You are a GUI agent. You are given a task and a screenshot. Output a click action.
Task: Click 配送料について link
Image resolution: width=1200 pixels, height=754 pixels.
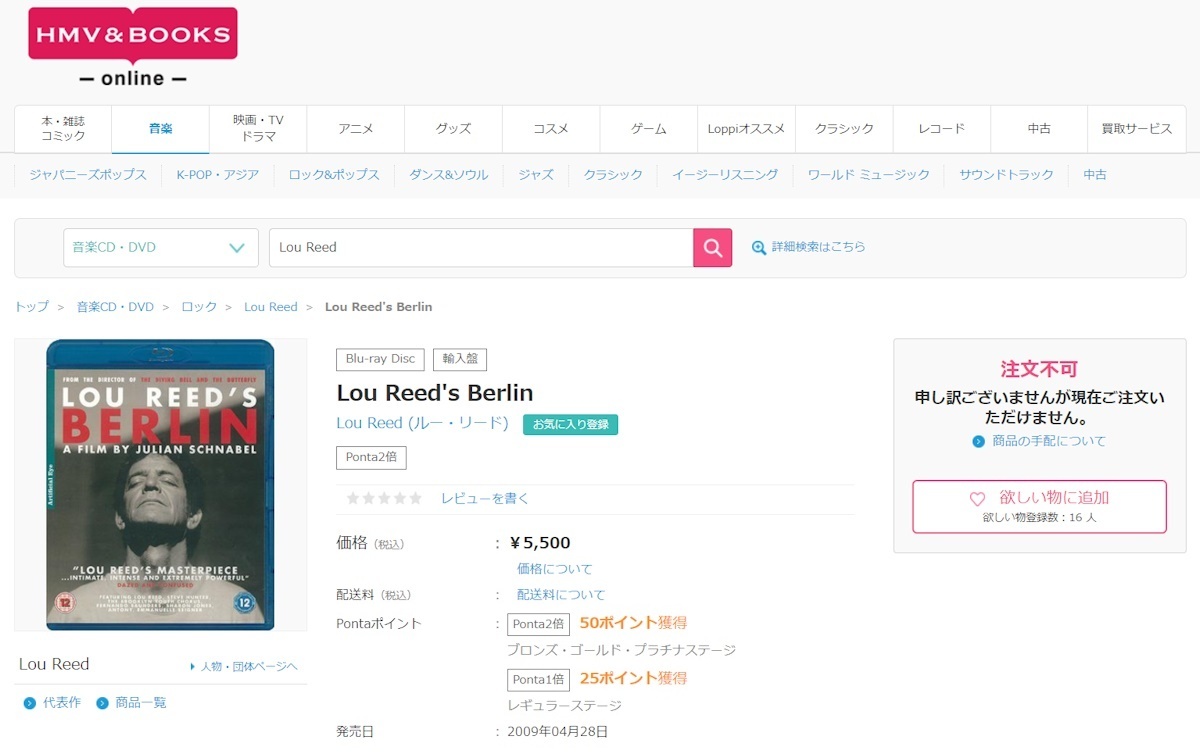pos(561,595)
